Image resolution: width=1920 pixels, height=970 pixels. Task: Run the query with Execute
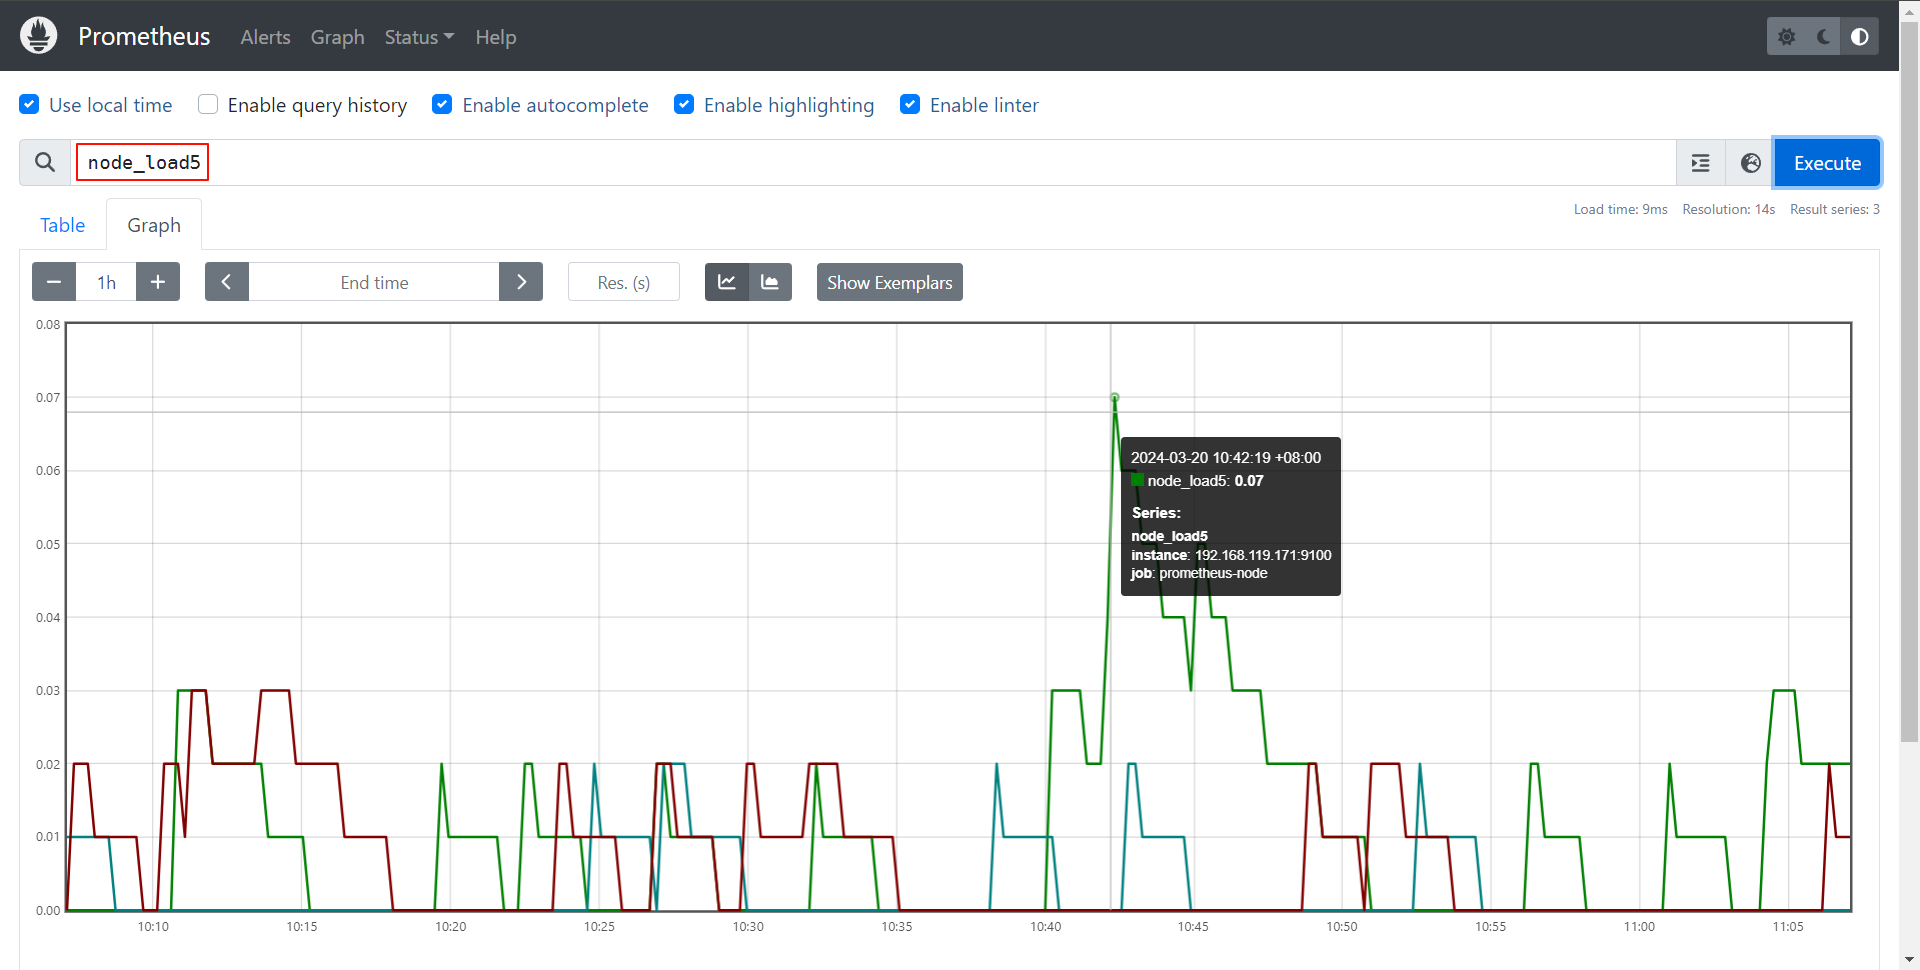[1827, 163]
